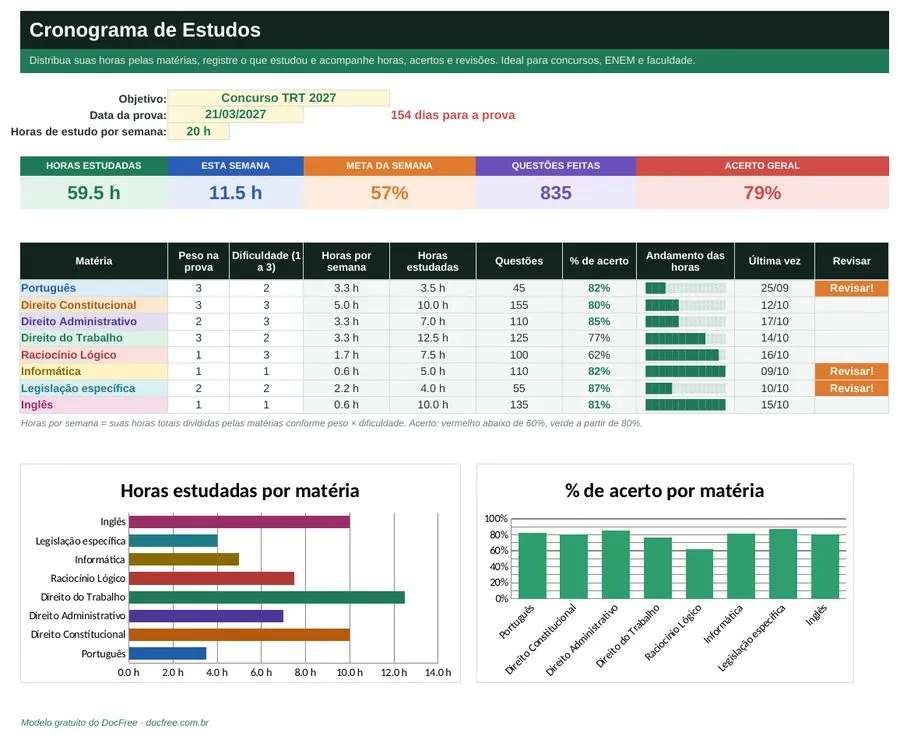Click the weekly hours cell 20 h

(x=198, y=131)
